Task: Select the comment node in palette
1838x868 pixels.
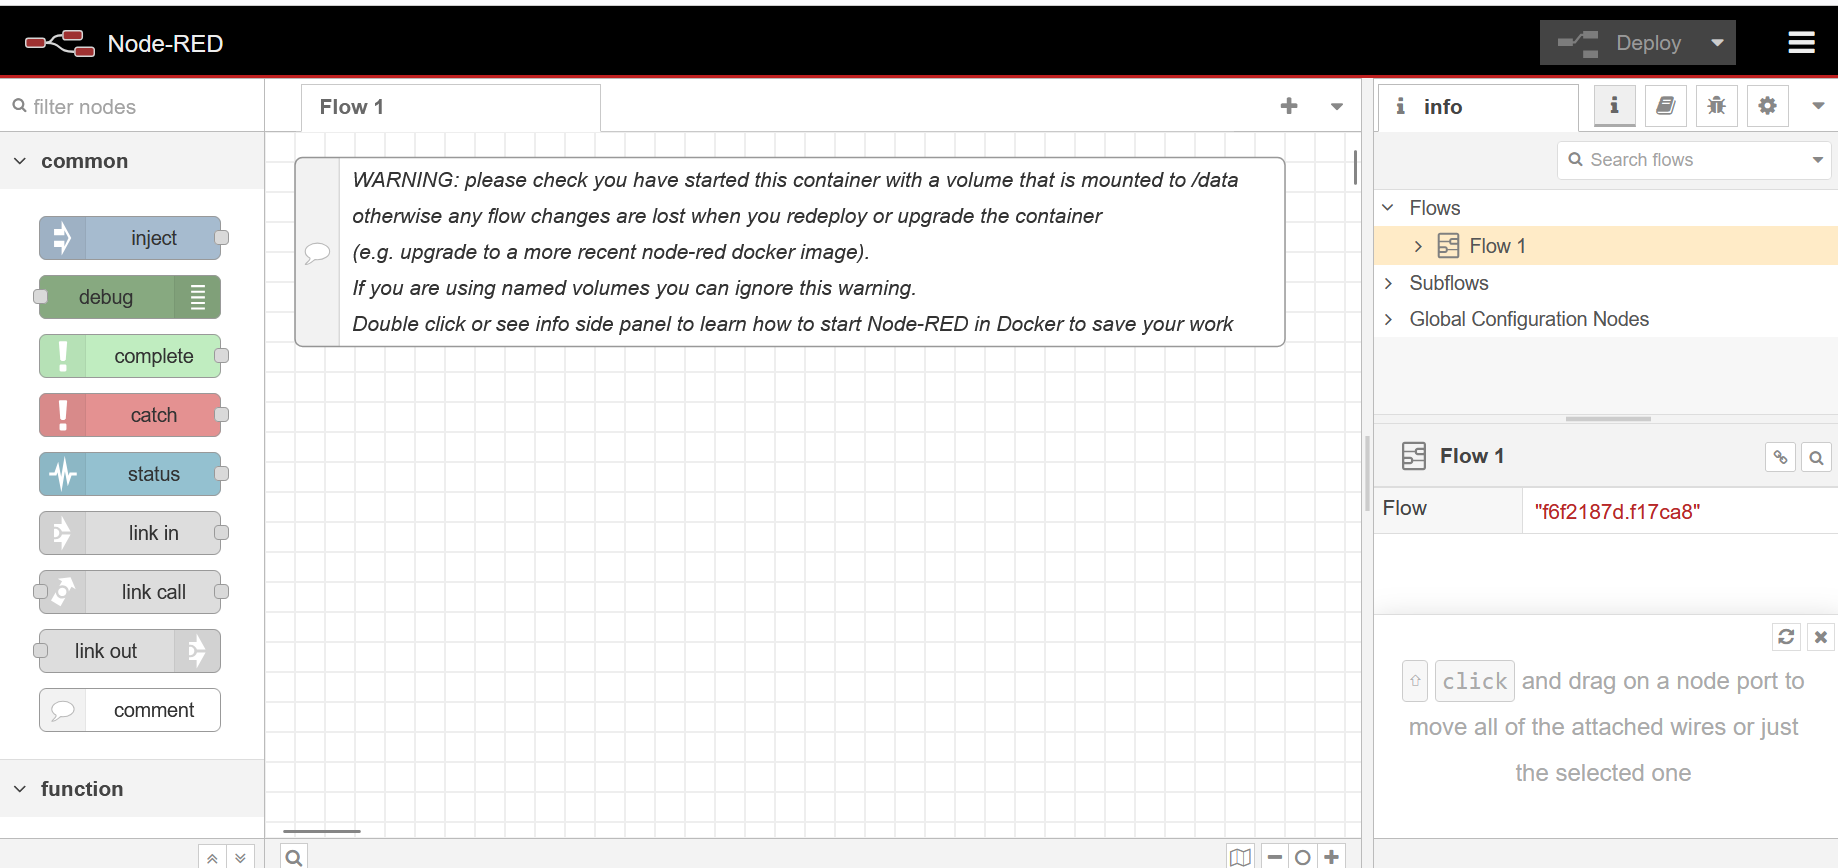Action: [x=130, y=710]
